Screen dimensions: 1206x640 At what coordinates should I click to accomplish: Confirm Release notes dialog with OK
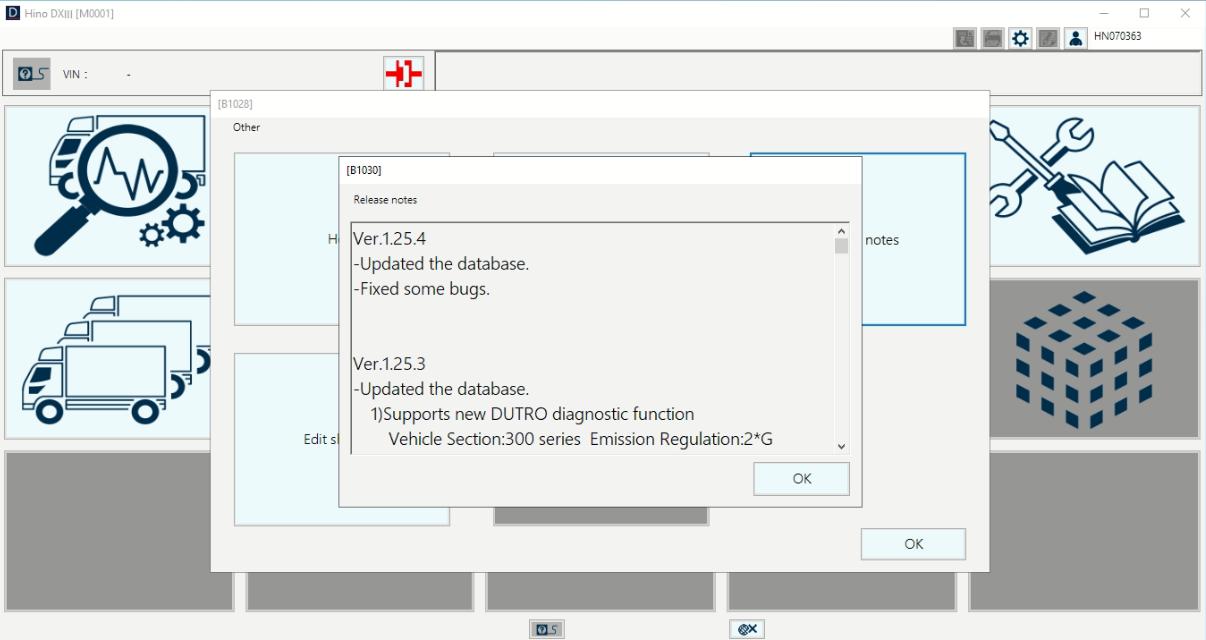[801, 479]
